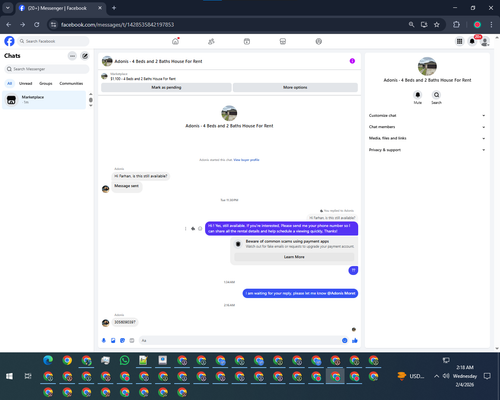500x400 pixels.
Task: Click the phone number message from Adonis
Action: tap(125, 322)
